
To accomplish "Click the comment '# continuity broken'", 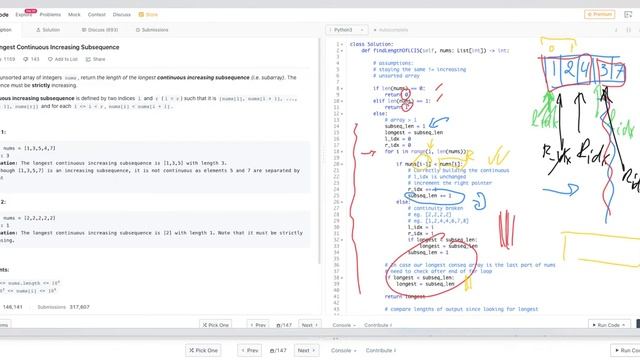I will (x=435, y=208).
